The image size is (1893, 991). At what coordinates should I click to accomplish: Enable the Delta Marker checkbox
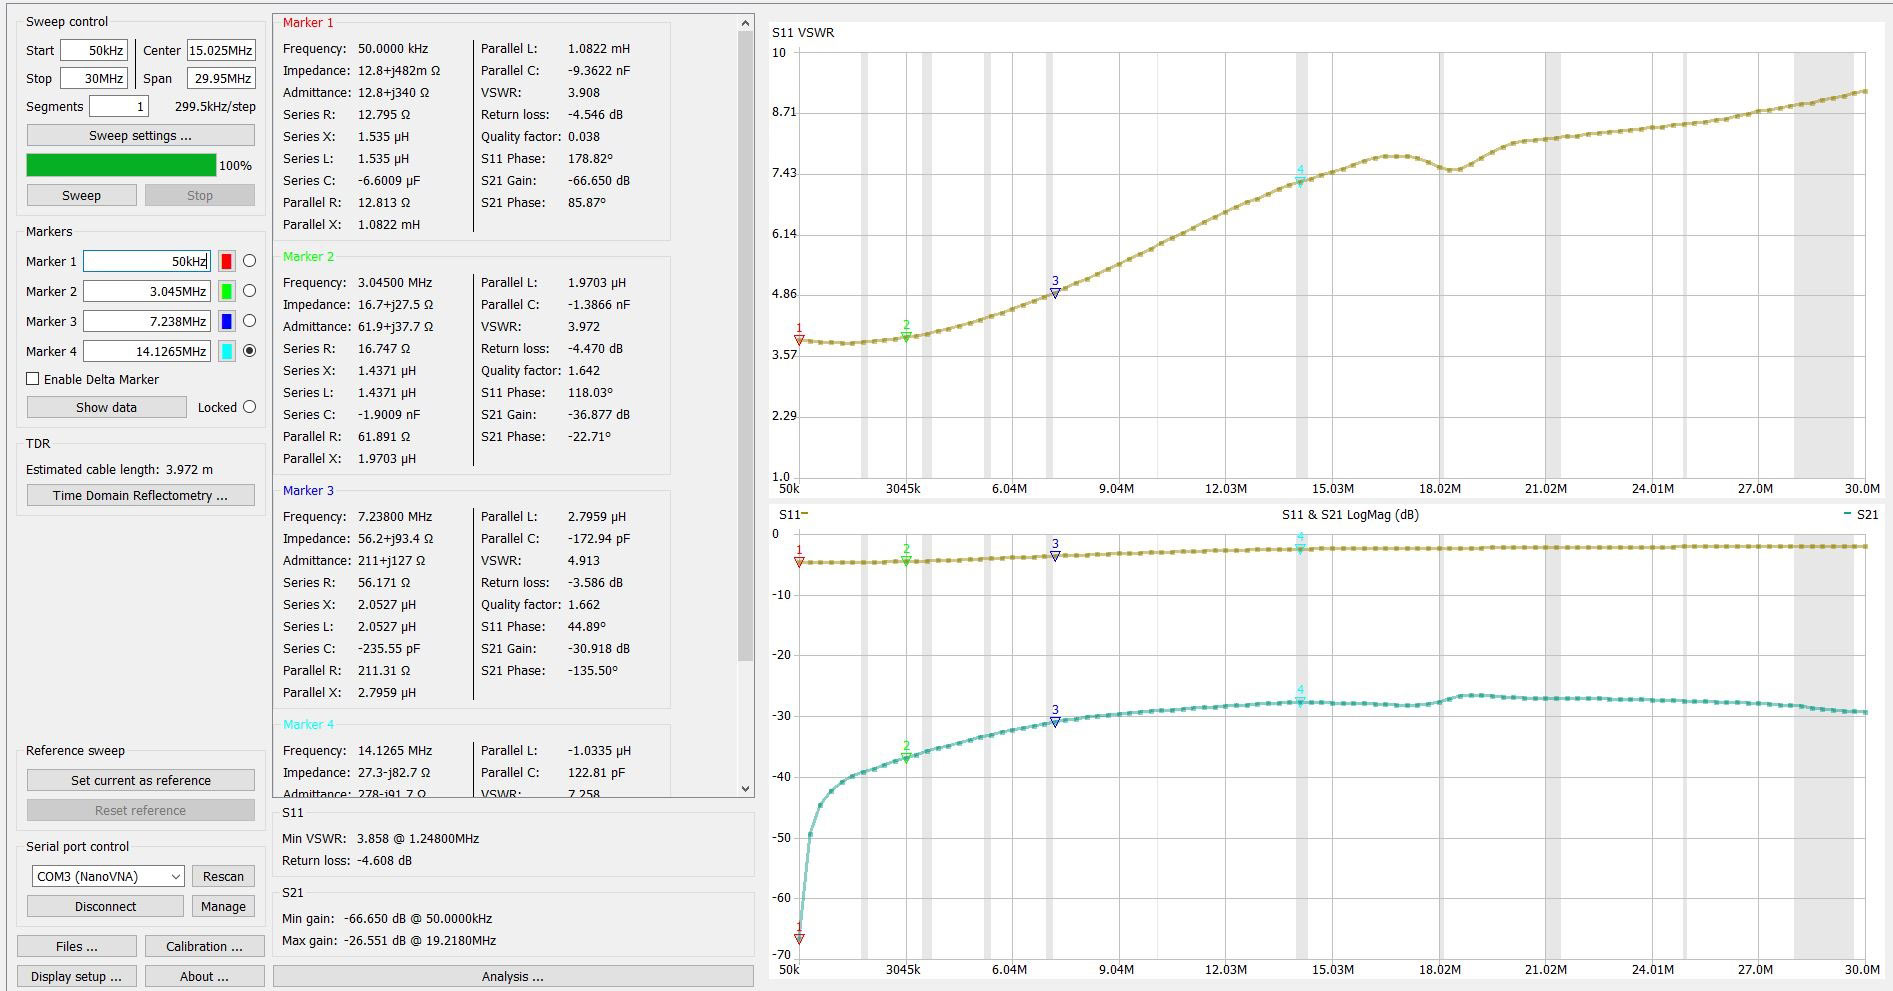tap(33, 379)
